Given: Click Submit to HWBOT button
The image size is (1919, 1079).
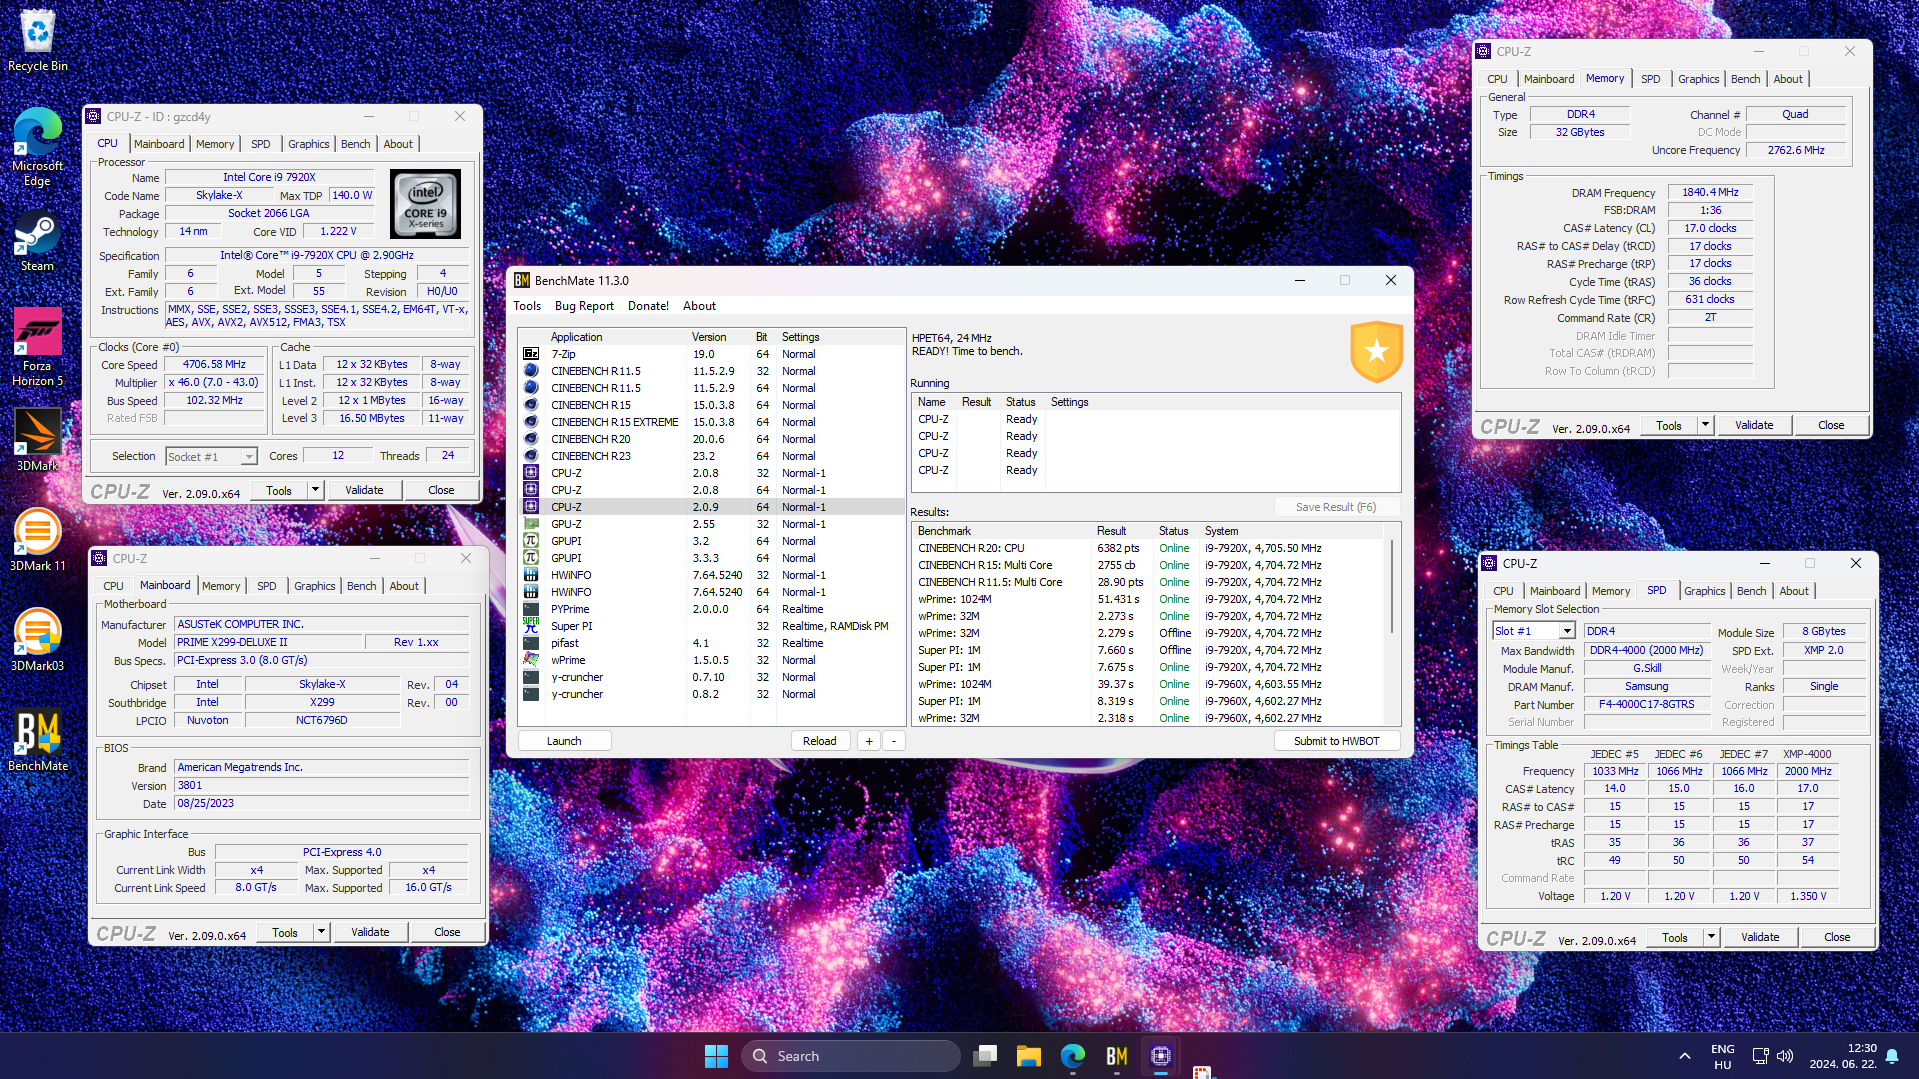Looking at the screenshot, I should click(1336, 741).
